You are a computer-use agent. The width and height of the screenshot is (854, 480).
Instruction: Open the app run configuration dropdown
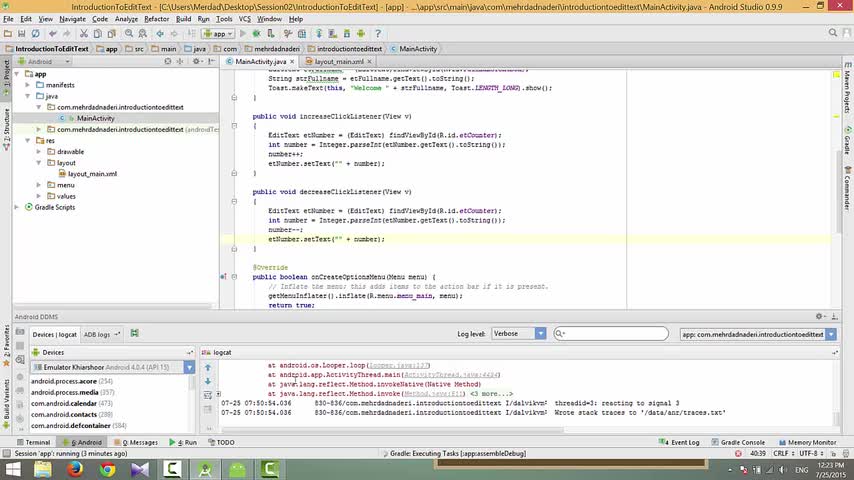click(218, 34)
